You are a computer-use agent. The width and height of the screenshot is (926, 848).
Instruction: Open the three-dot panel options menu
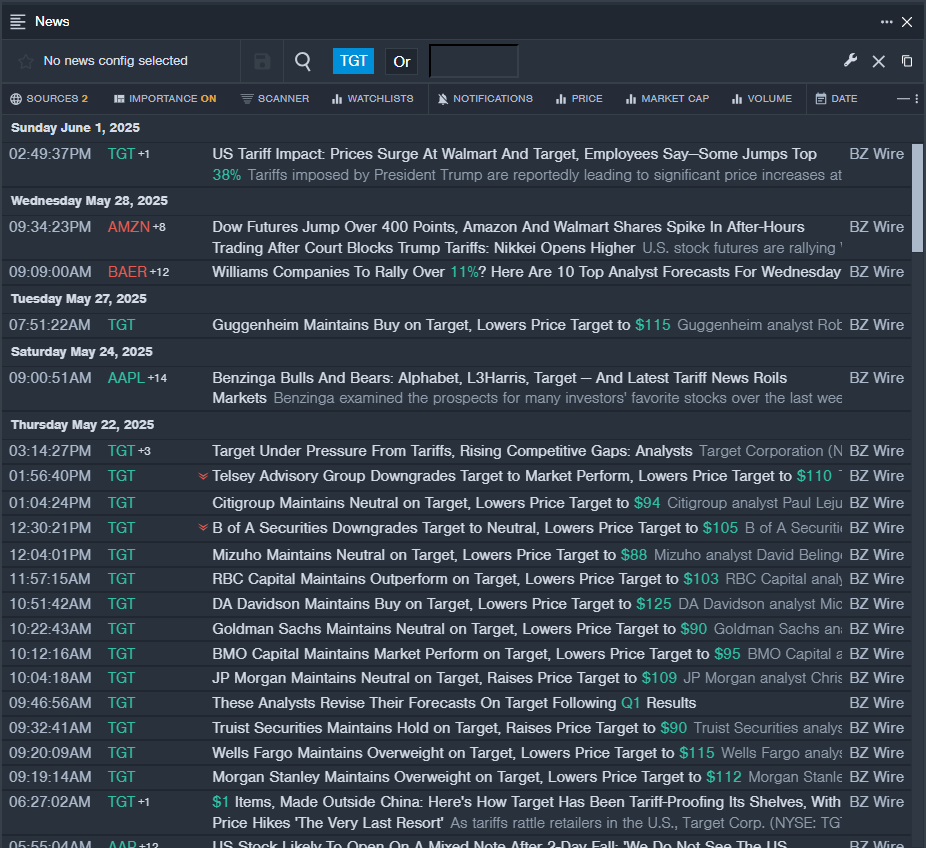tap(886, 22)
